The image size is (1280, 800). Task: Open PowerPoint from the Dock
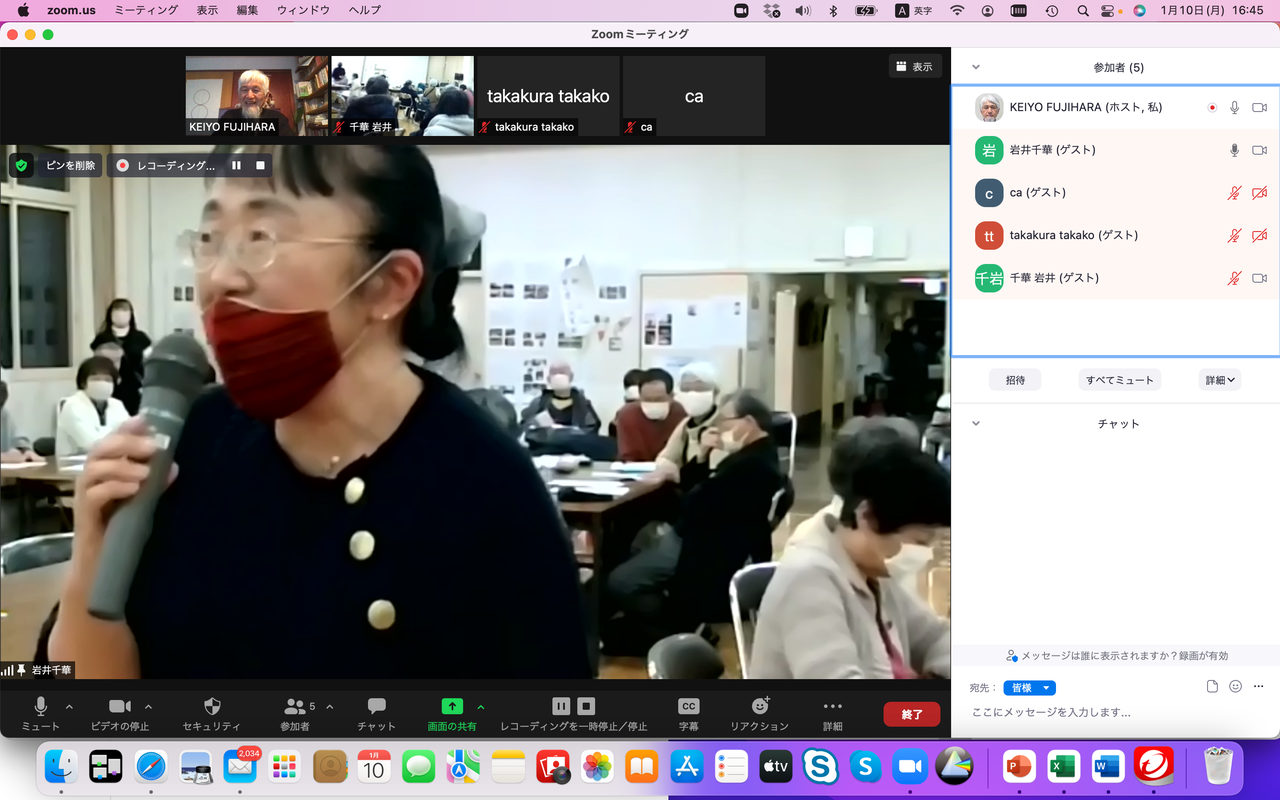(1019, 767)
